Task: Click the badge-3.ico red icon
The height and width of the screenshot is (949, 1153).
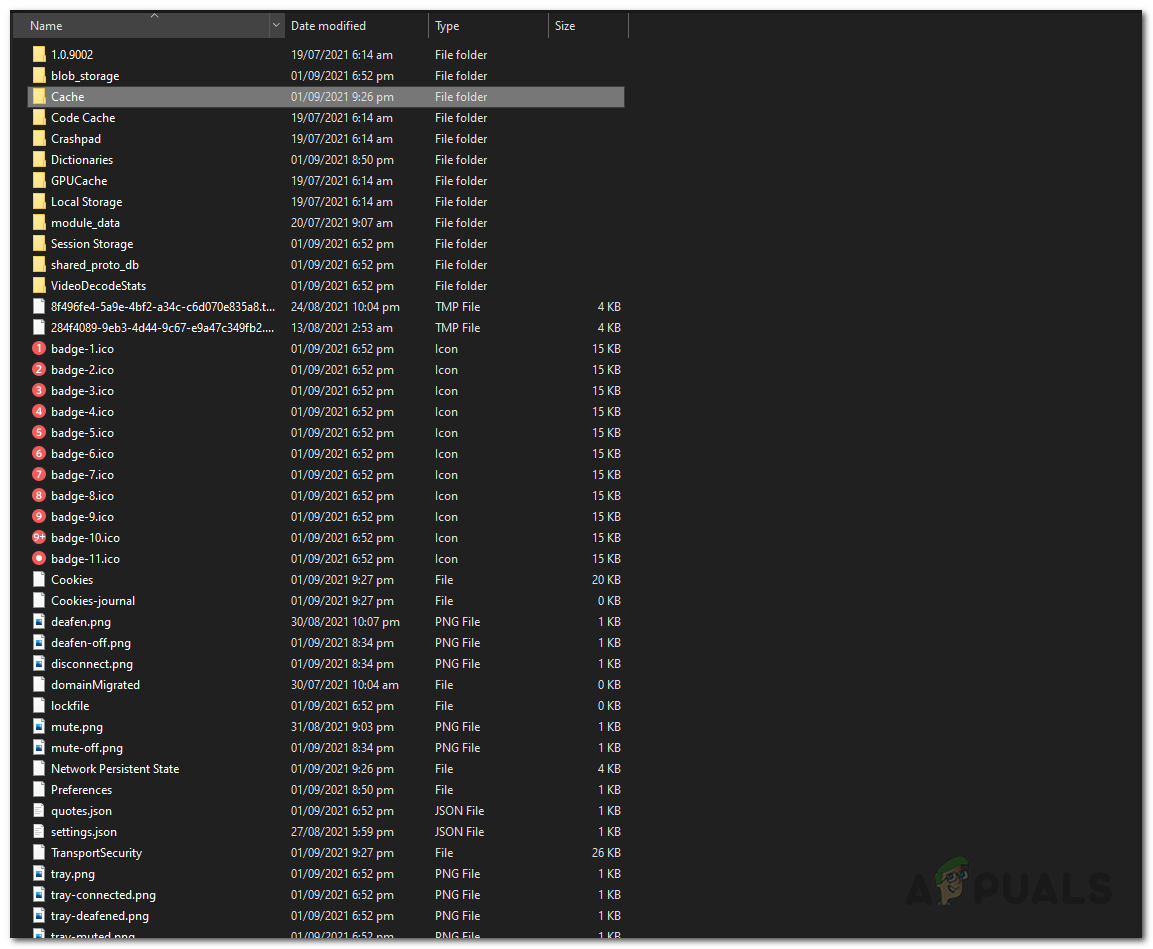Action: 39,390
